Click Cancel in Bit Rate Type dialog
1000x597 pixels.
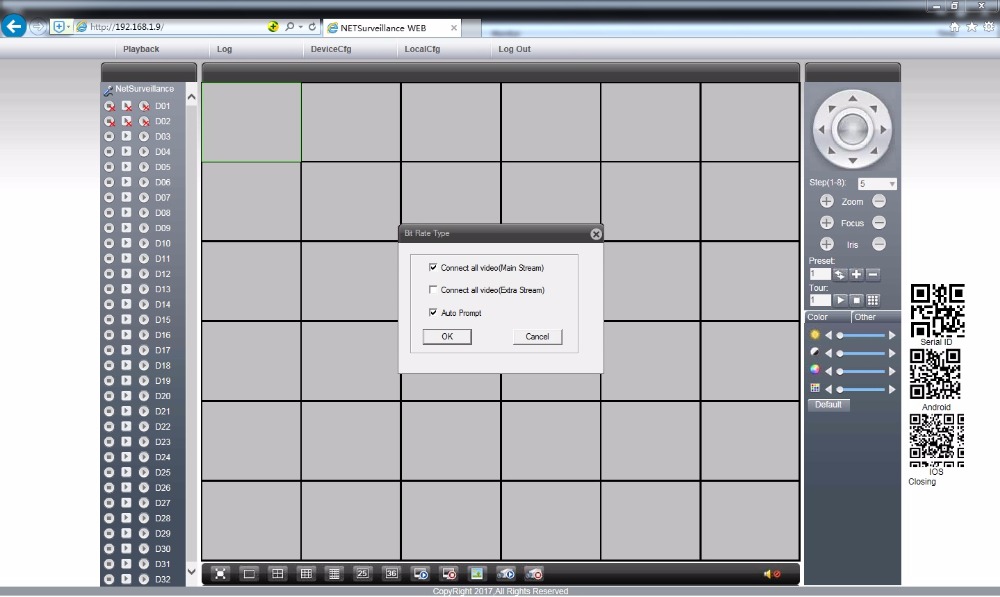pyautogui.click(x=537, y=337)
